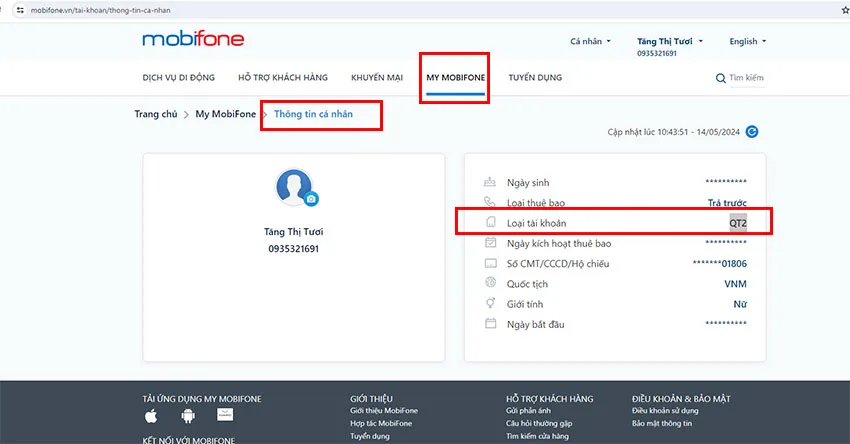Viewport: 850px width, 444px height.
Task: Click the Ngày bắt đầu label
Action: tap(536, 325)
